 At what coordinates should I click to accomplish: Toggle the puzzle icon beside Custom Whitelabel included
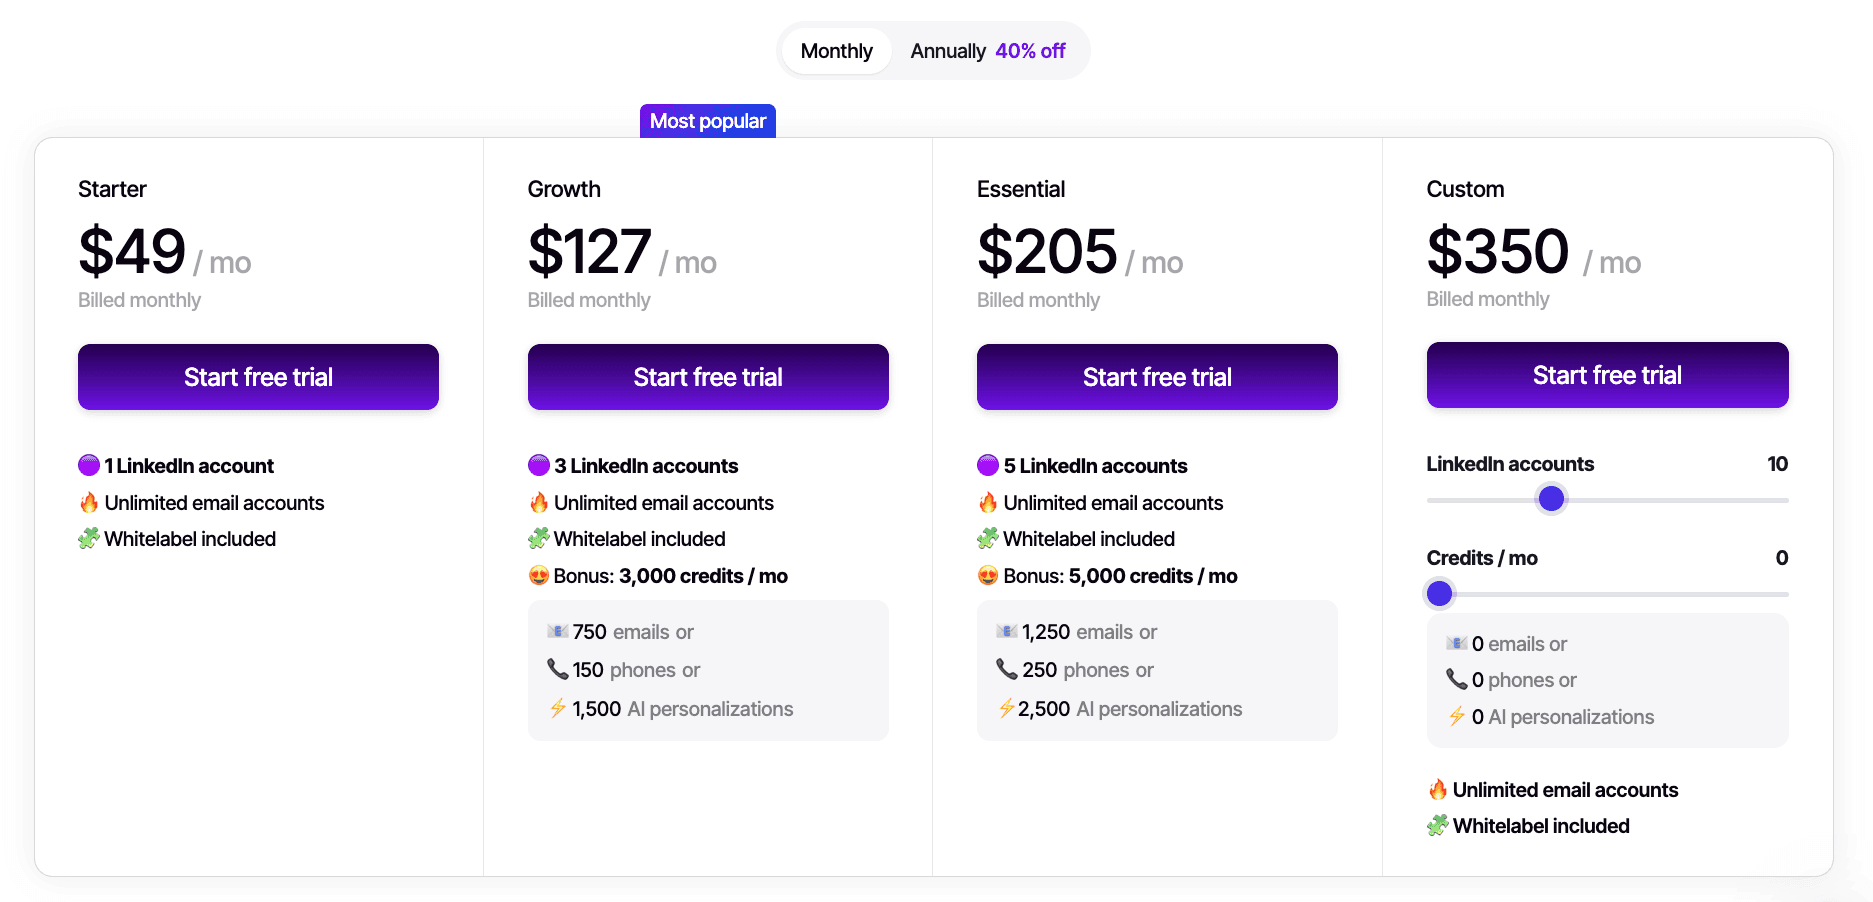[1437, 826]
